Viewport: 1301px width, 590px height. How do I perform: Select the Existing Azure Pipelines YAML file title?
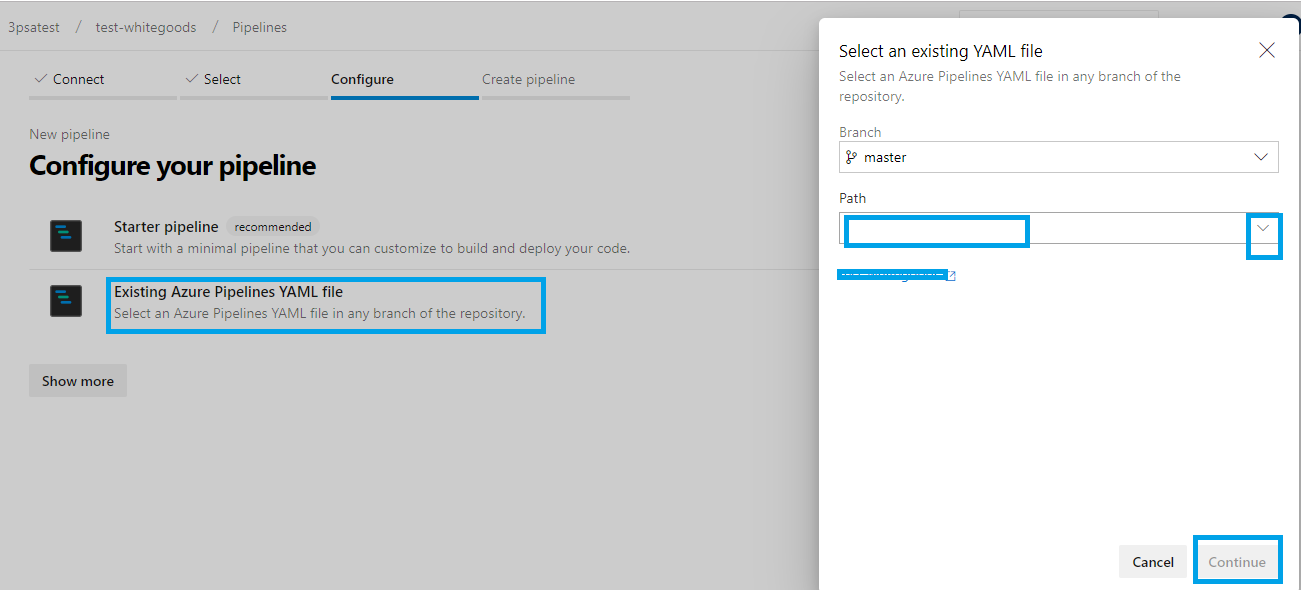228,292
